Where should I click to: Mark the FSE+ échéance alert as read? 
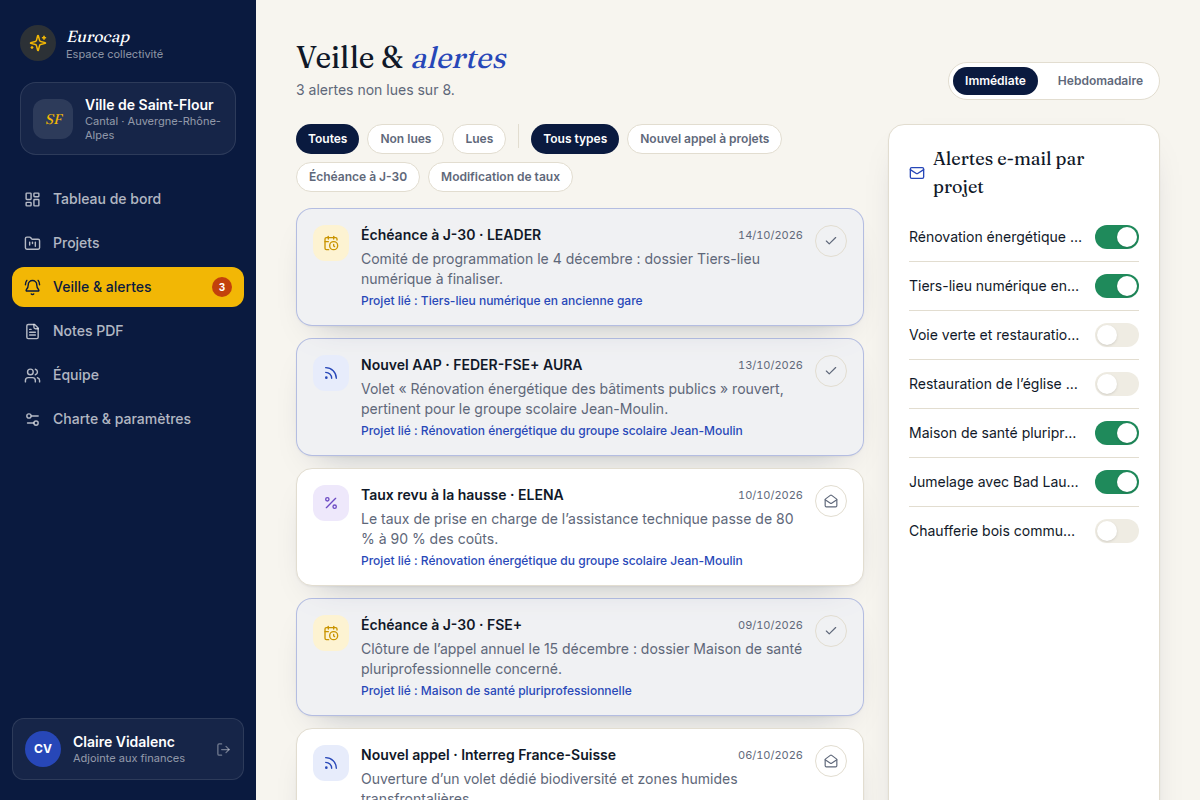click(x=831, y=631)
